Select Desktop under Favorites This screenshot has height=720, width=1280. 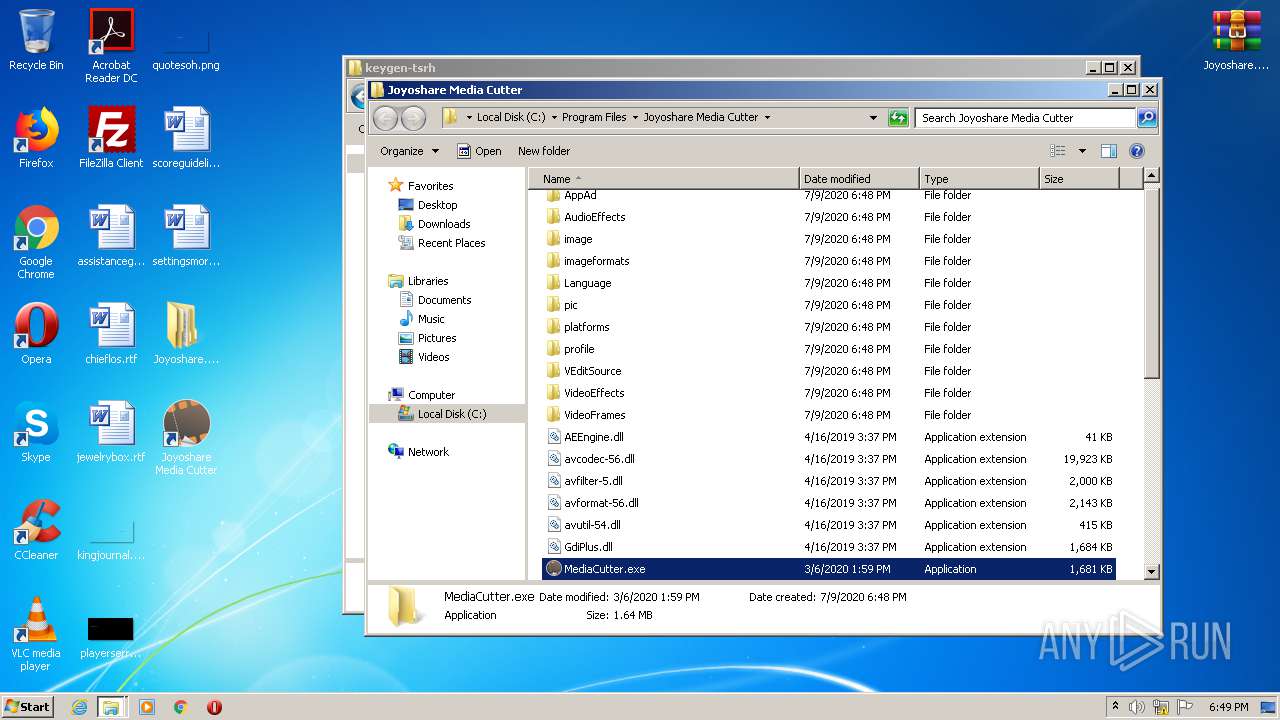[x=437, y=205]
